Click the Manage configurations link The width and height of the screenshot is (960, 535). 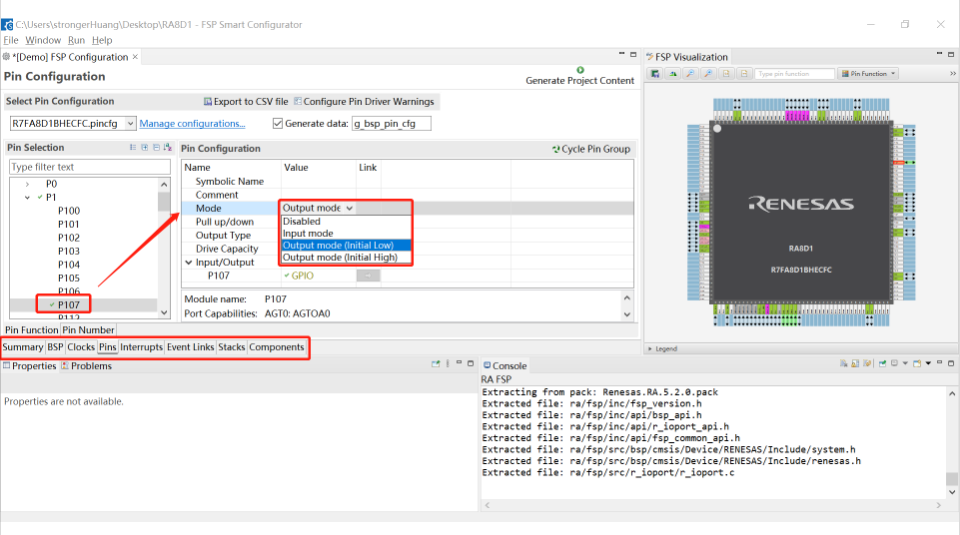click(192, 124)
